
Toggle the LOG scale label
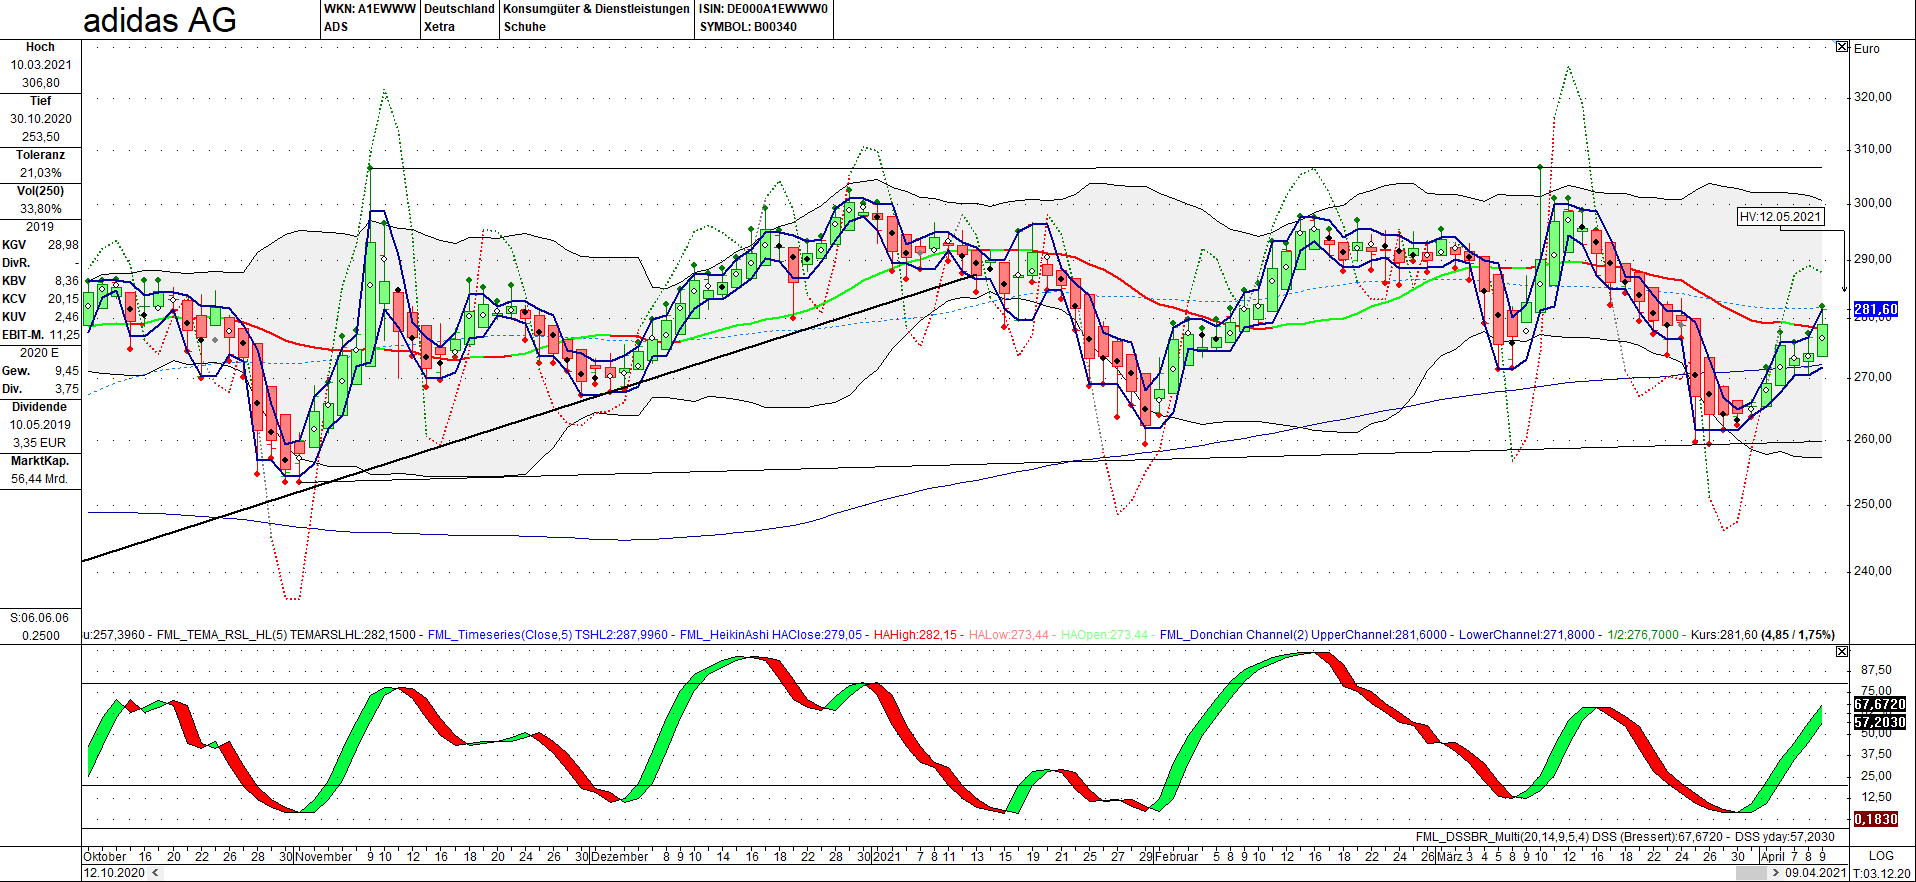1881,856
